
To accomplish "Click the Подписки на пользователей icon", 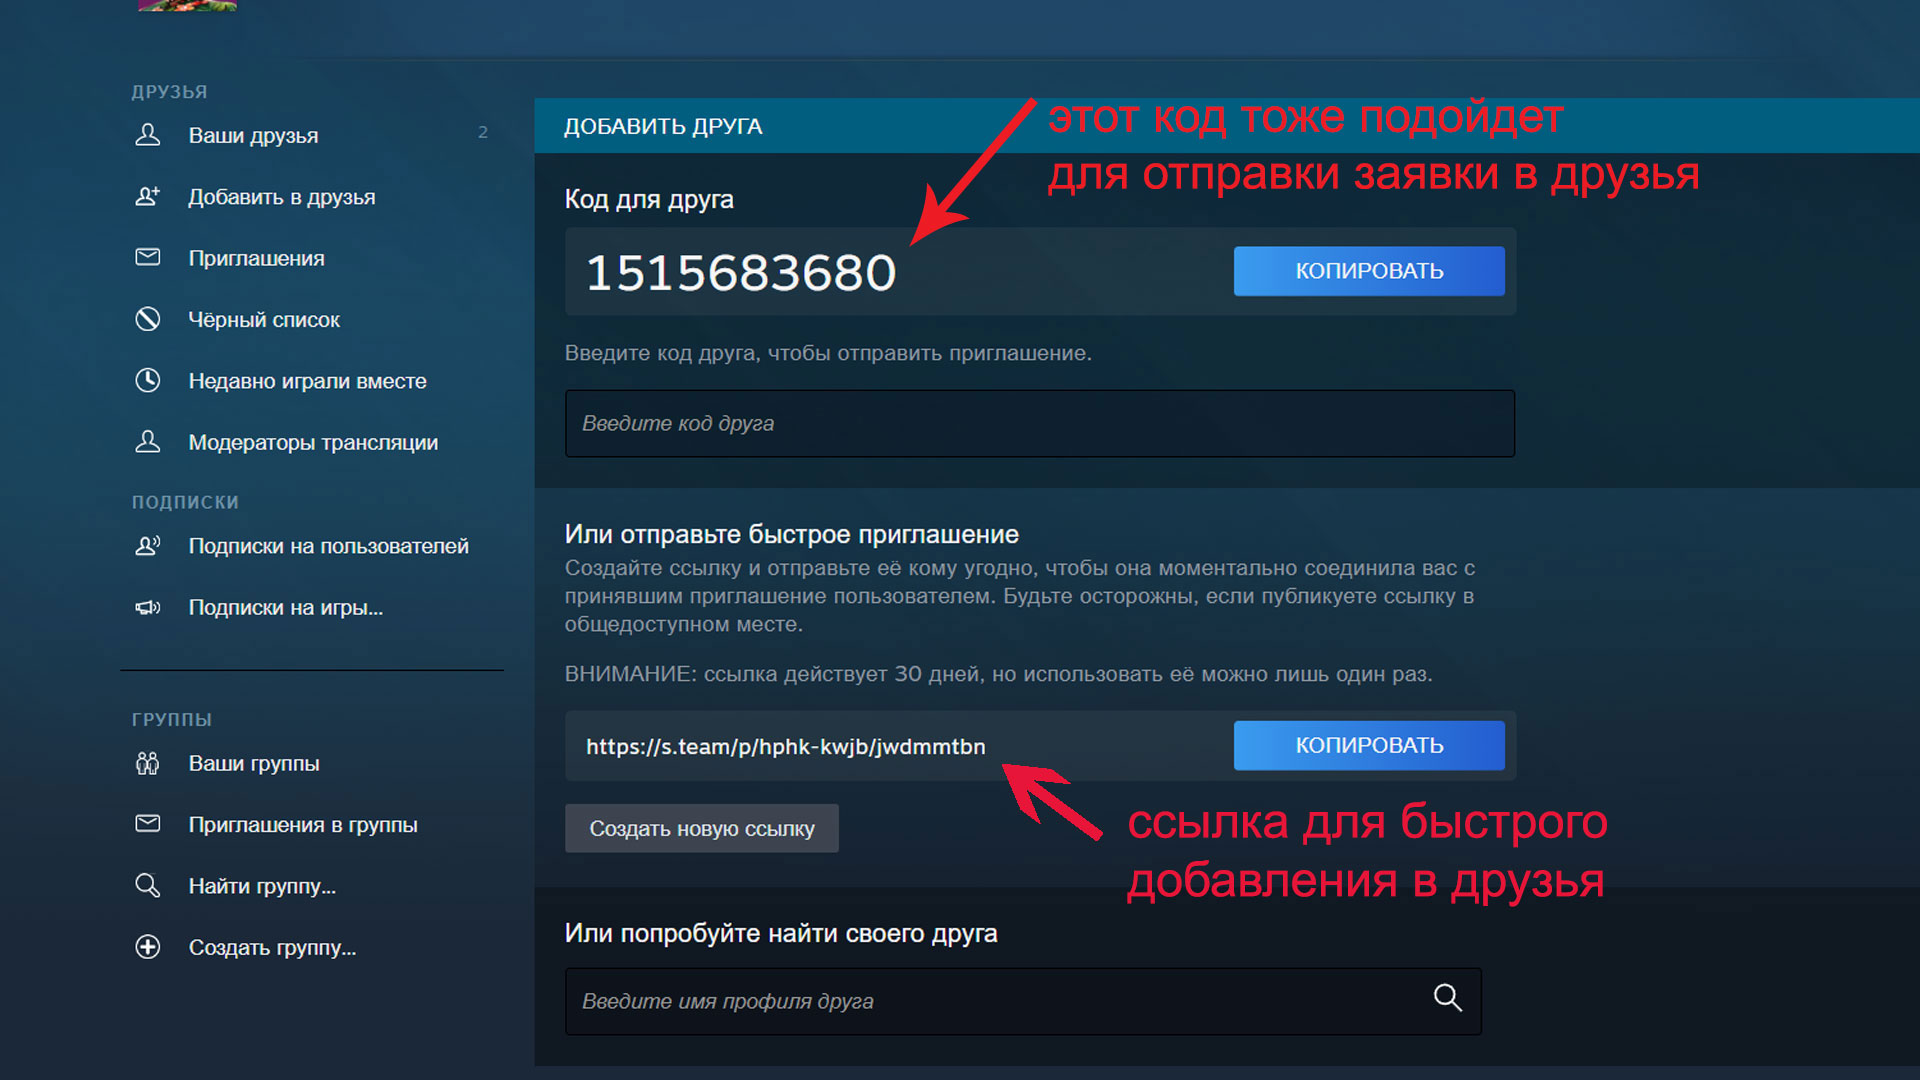I will tap(148, 545).
